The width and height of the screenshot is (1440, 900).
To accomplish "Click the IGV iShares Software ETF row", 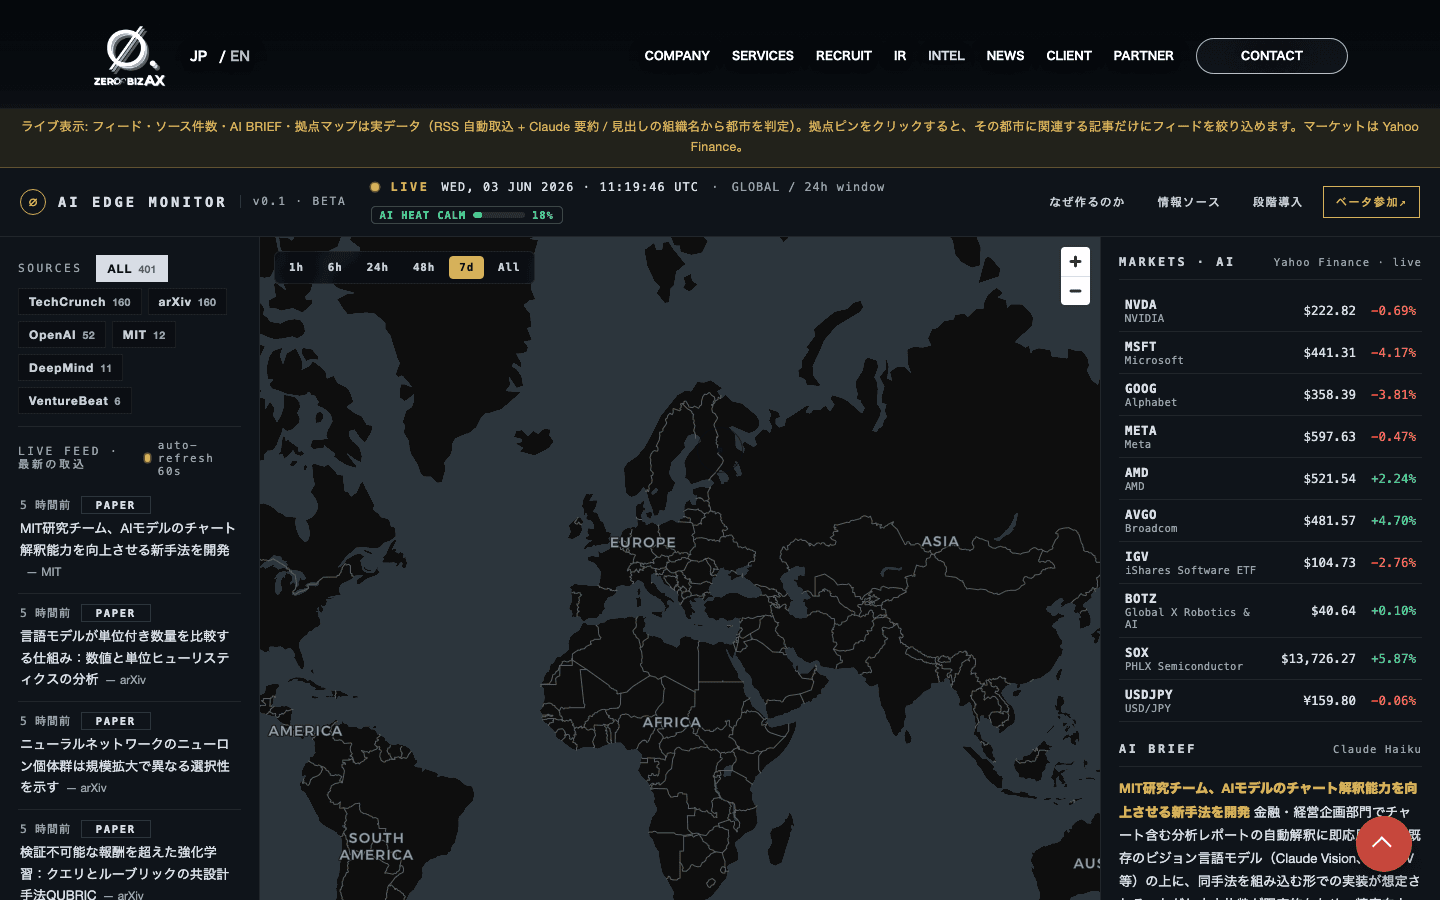I will click(1270, 563).
